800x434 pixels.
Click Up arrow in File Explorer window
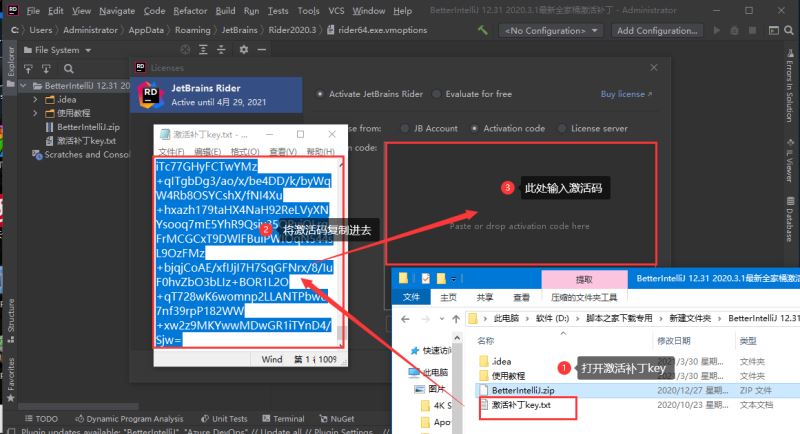[x=456, y=319]
